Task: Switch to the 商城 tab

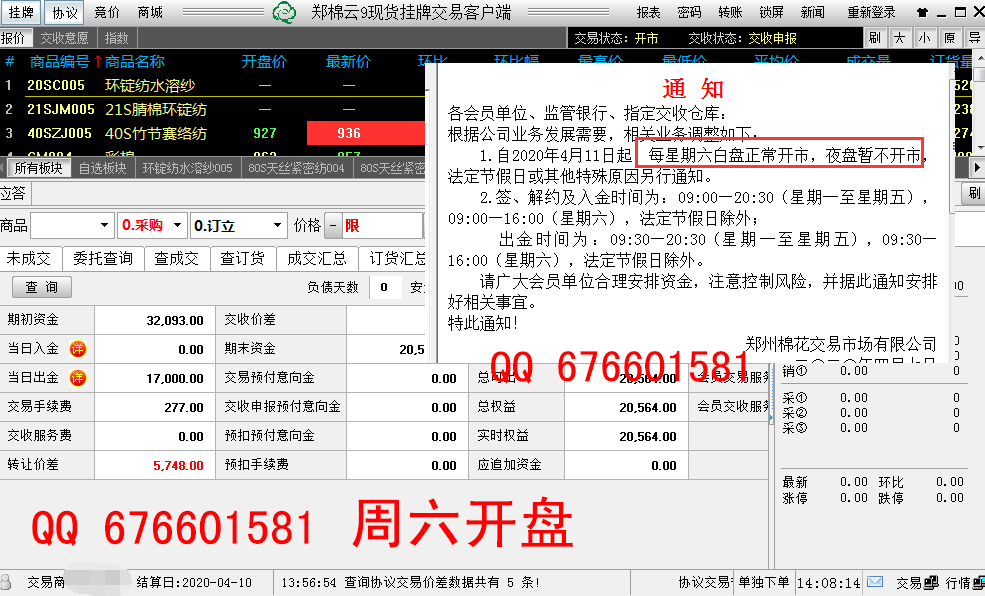Action: pos(150,13)
